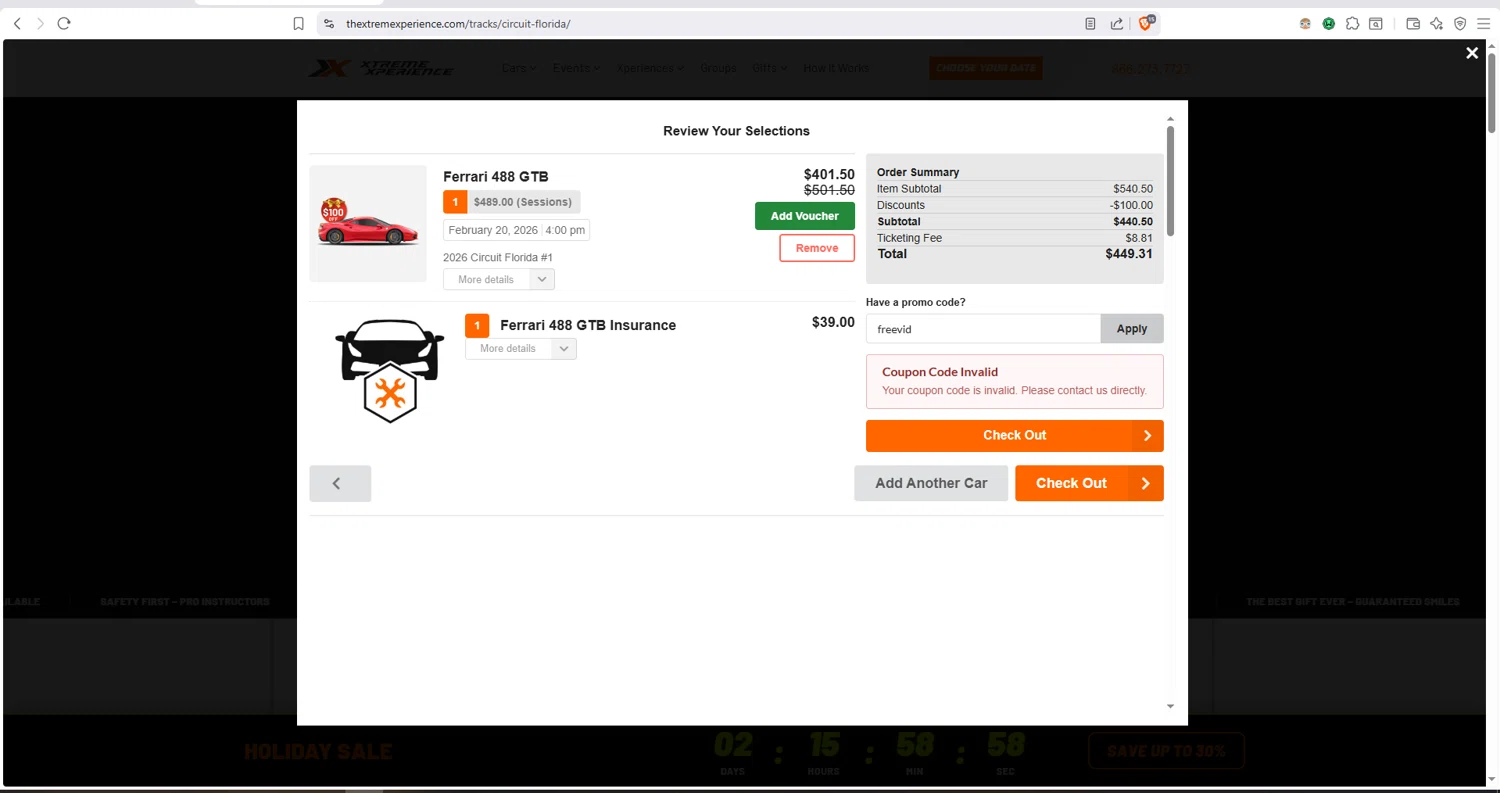Open the Xperiences menu dropdown

pyautogui.click(x=650, y=68)
